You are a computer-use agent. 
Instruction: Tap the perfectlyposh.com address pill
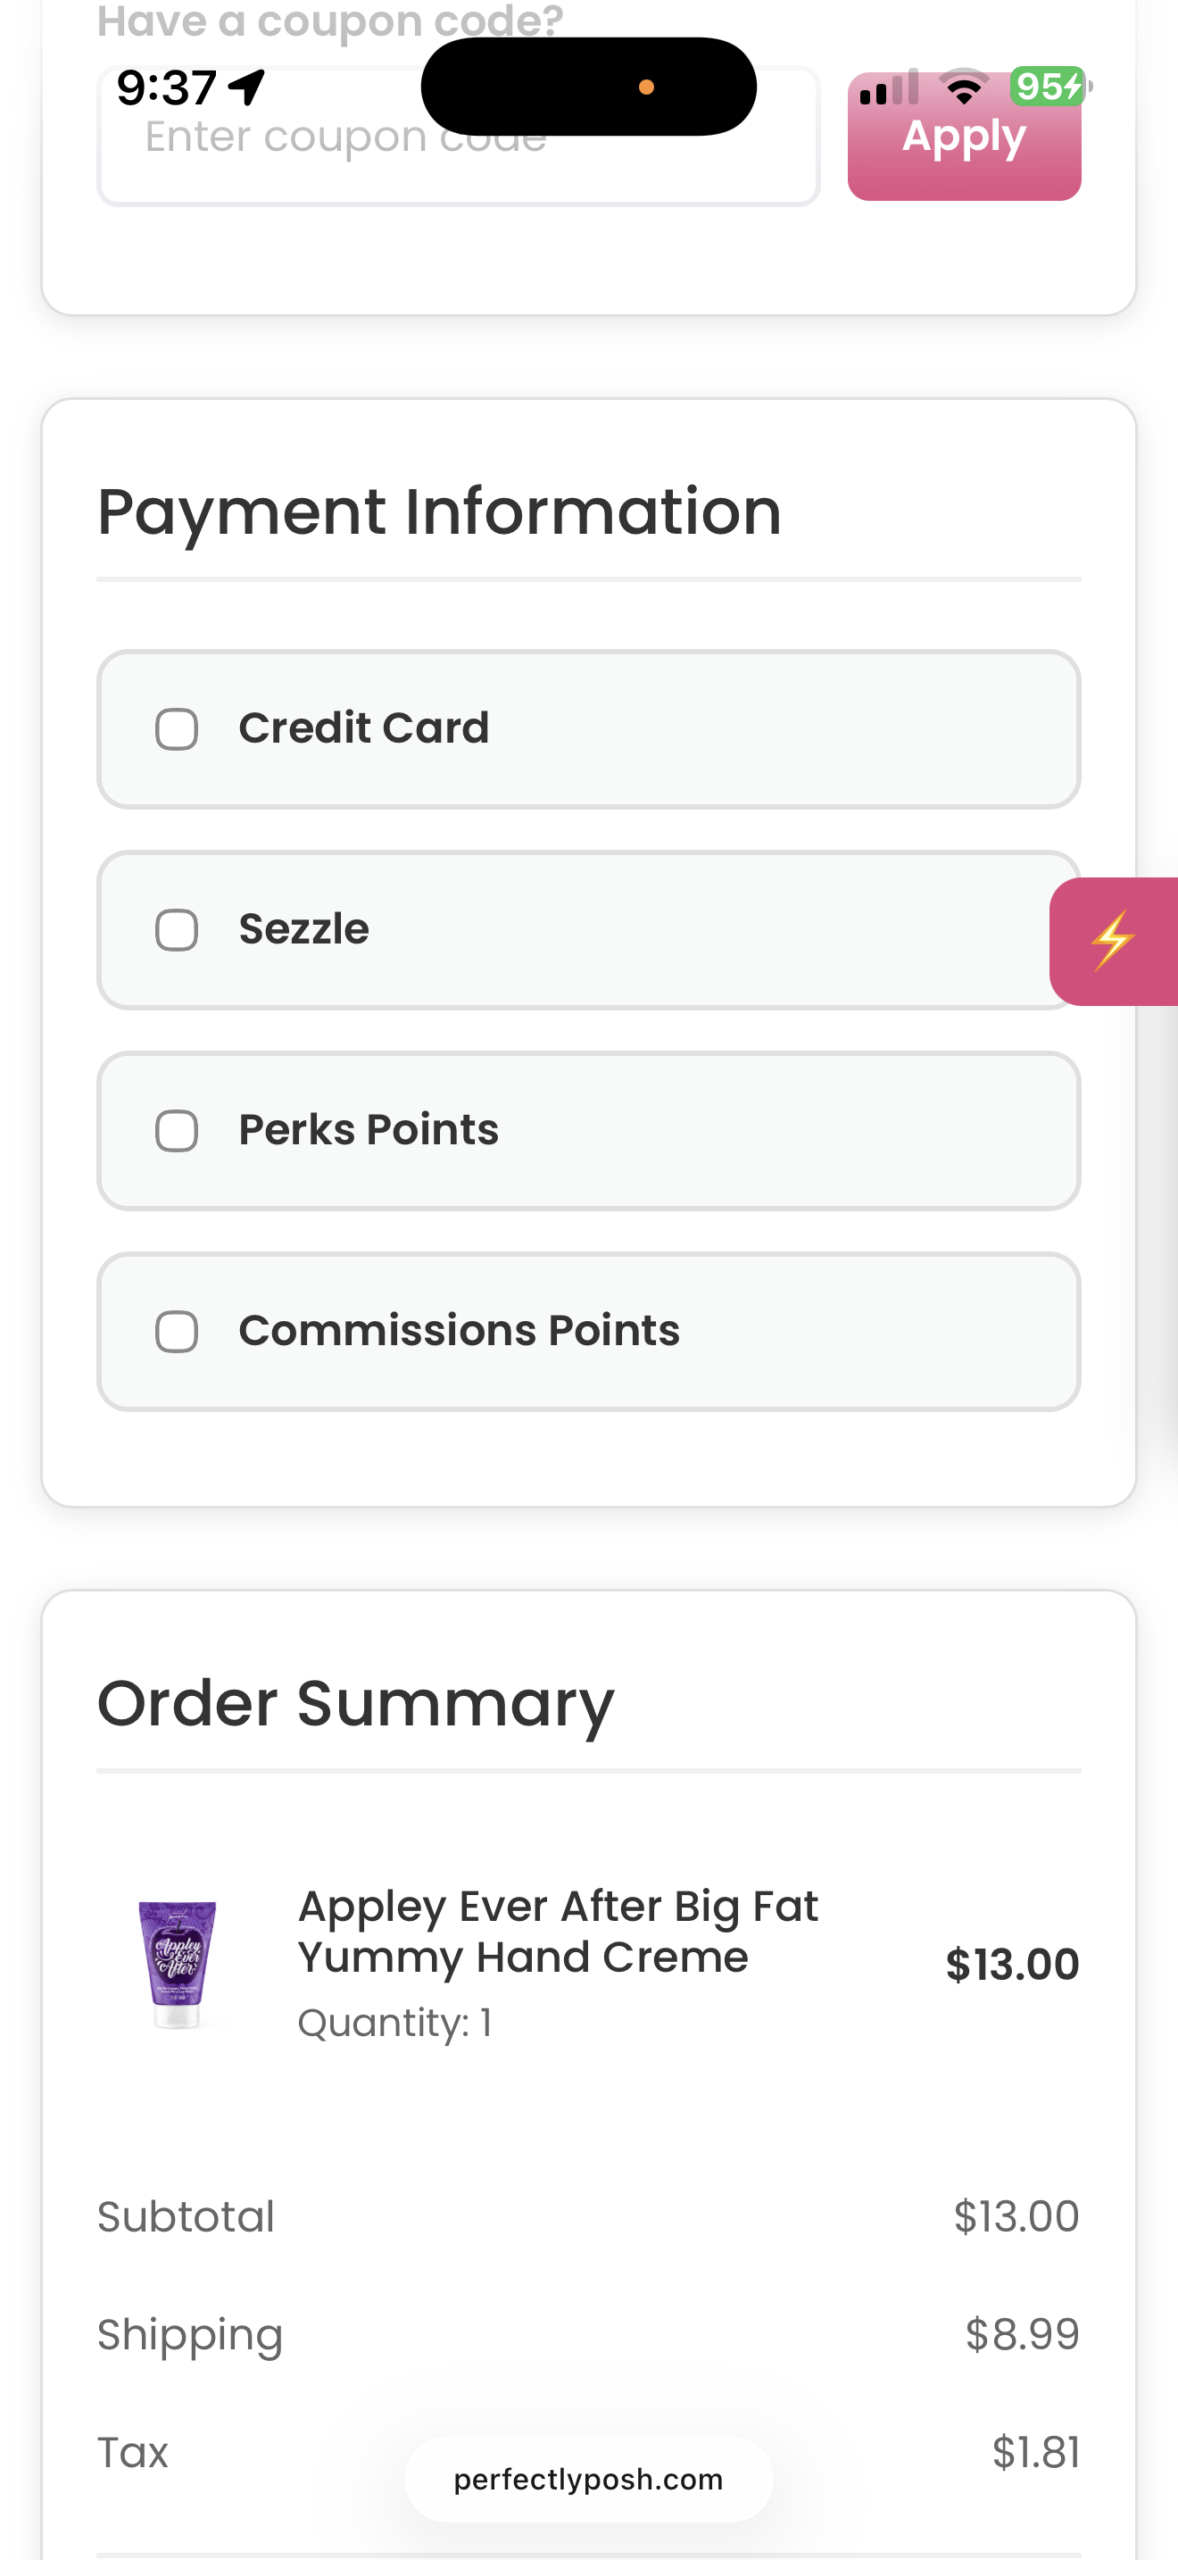588,2479
